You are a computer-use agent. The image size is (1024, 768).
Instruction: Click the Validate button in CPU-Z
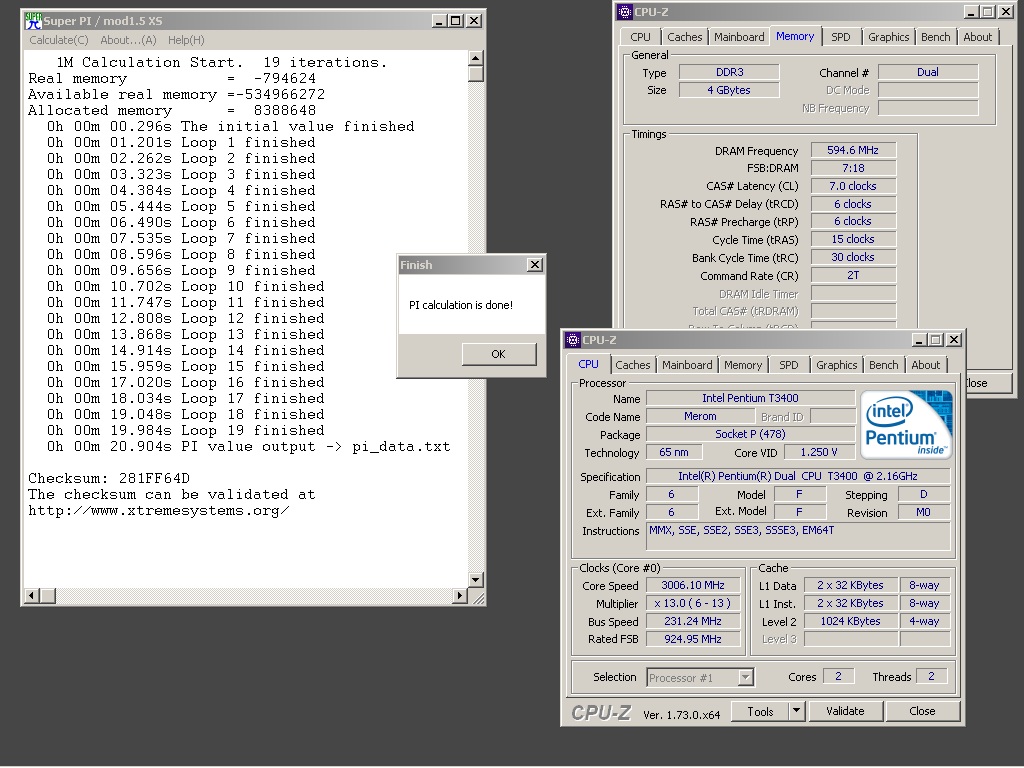point(845,711)
